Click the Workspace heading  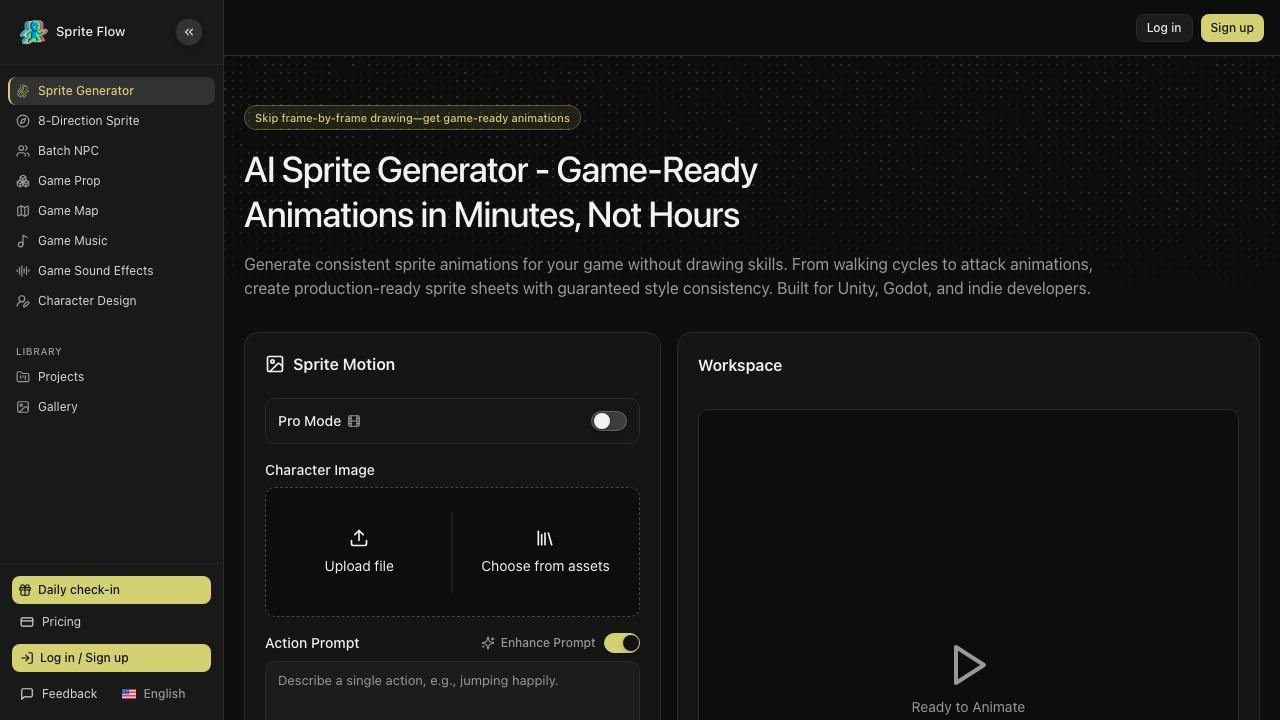click(740, 366)
